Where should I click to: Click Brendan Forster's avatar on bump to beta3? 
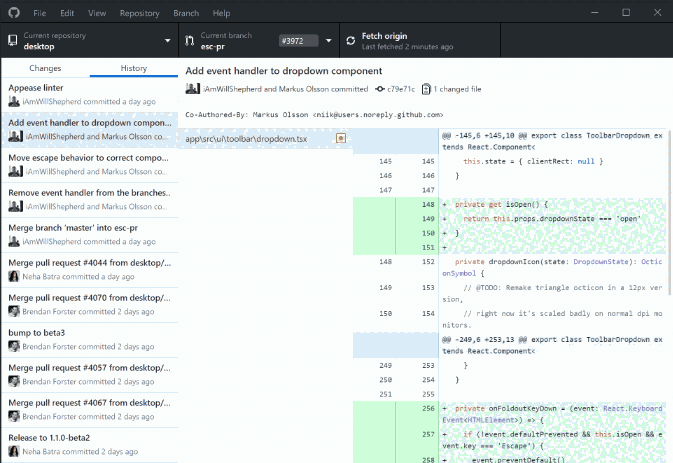point(14,346)
